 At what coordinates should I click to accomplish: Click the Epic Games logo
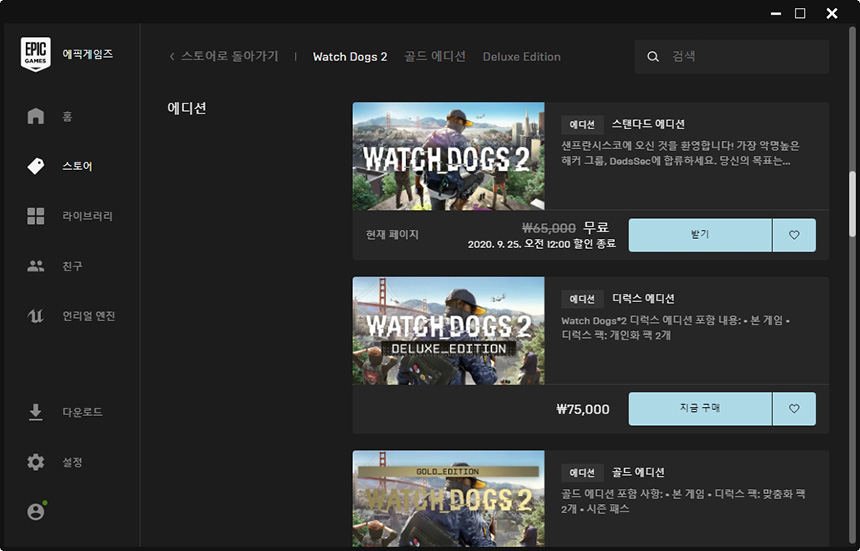pyautogui.click(x=36, y=54)
